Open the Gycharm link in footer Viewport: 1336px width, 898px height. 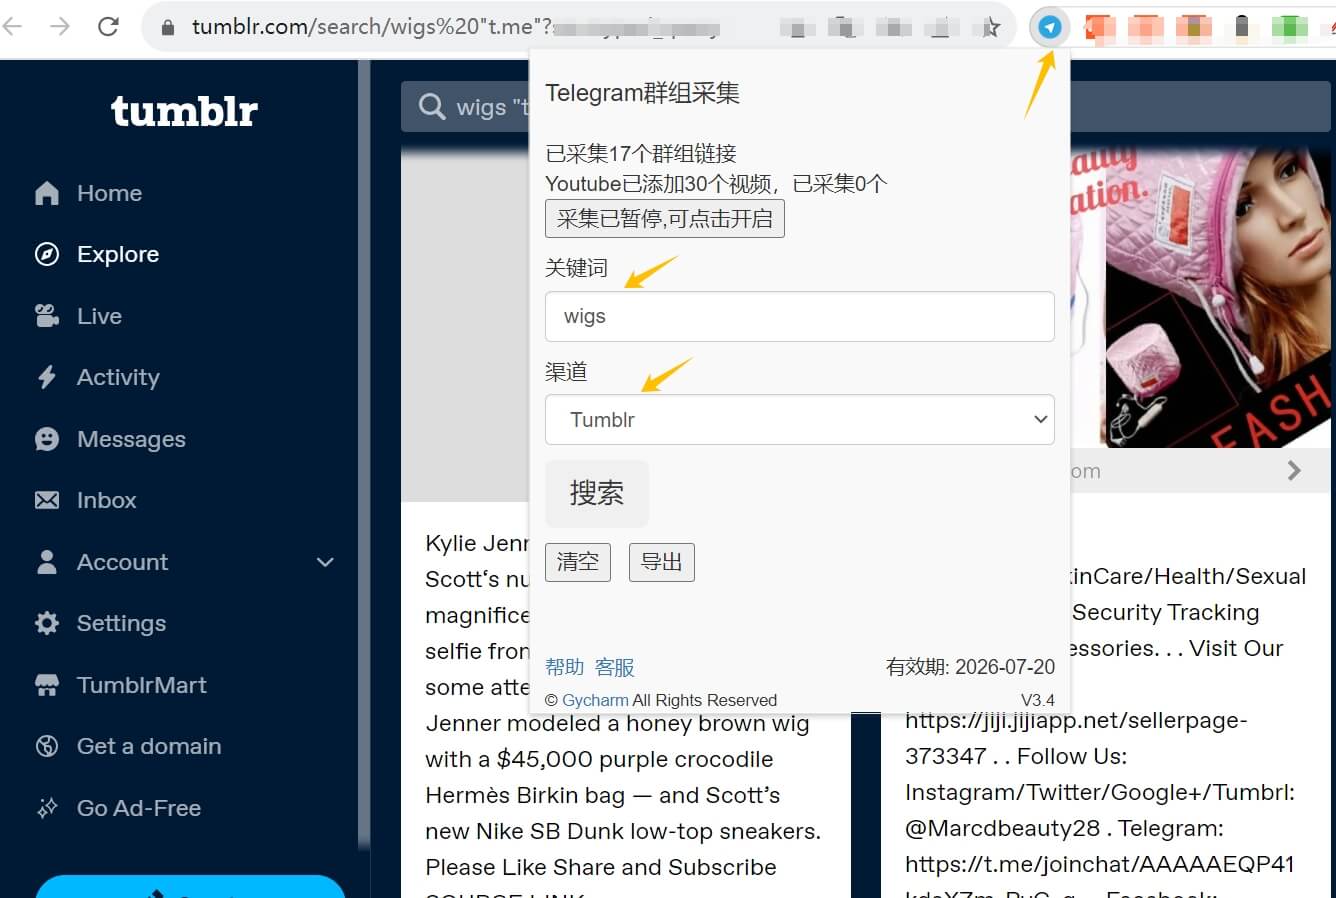[595, 700]
